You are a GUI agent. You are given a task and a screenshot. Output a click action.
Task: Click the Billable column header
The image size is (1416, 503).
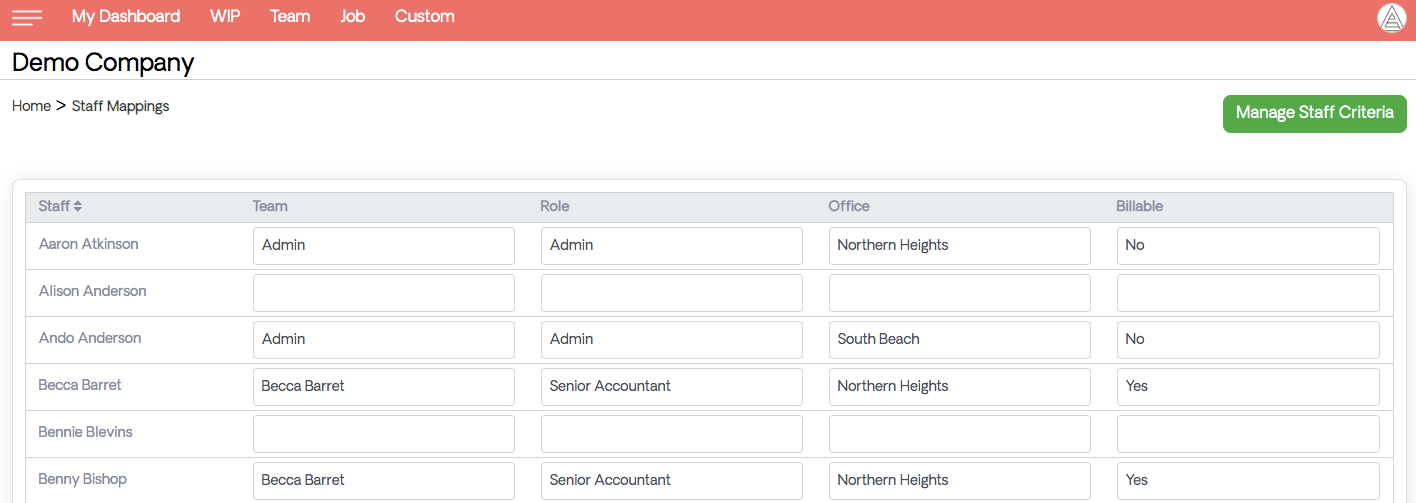[x=1140, y=206]
